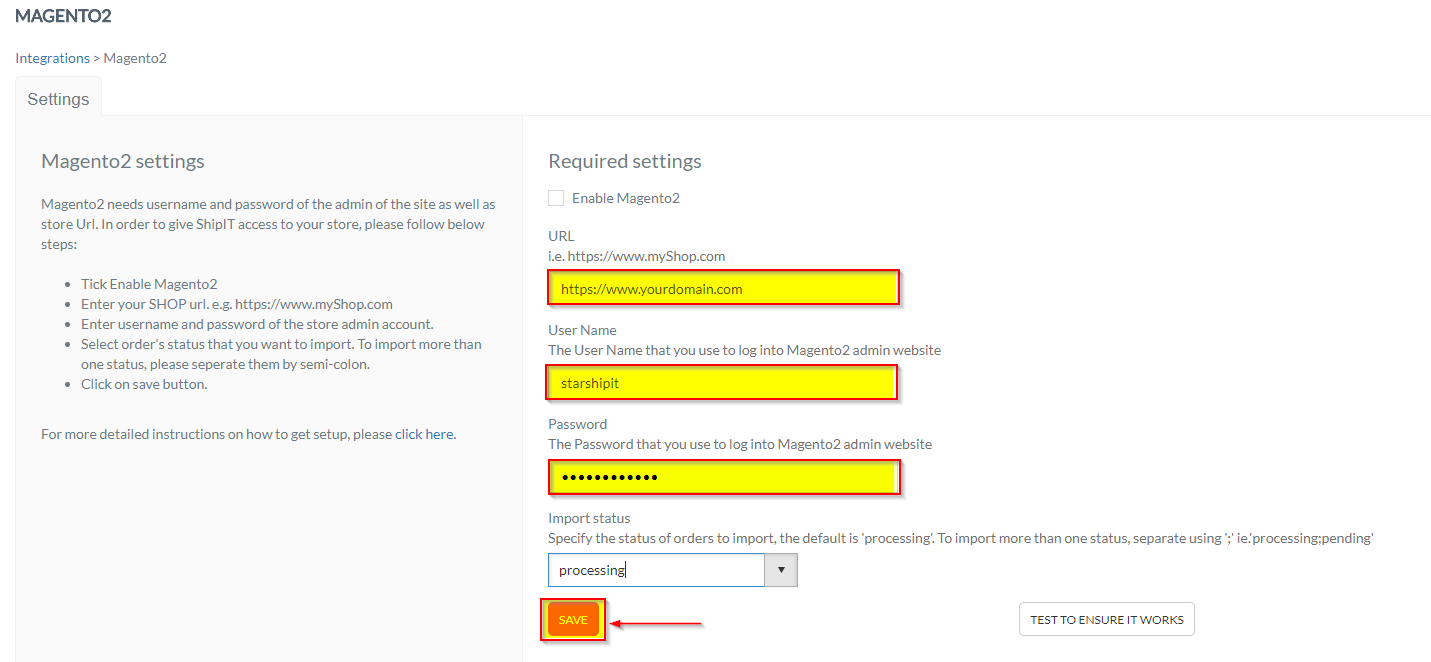The height and width of the screenshot is (662, 1431).
Task: Focus the Password input field
Action: pyautogui.click(x=724, y=477)
